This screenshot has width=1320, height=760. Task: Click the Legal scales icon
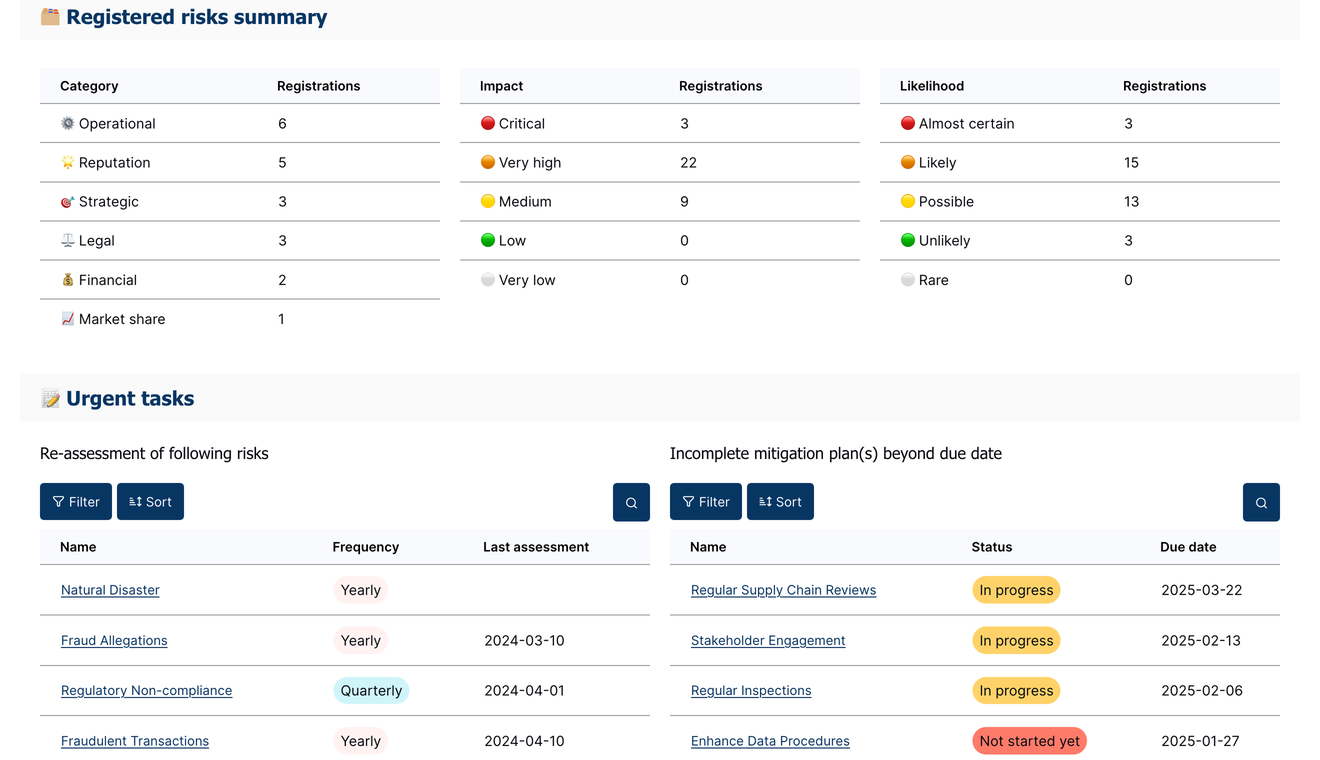68,241
